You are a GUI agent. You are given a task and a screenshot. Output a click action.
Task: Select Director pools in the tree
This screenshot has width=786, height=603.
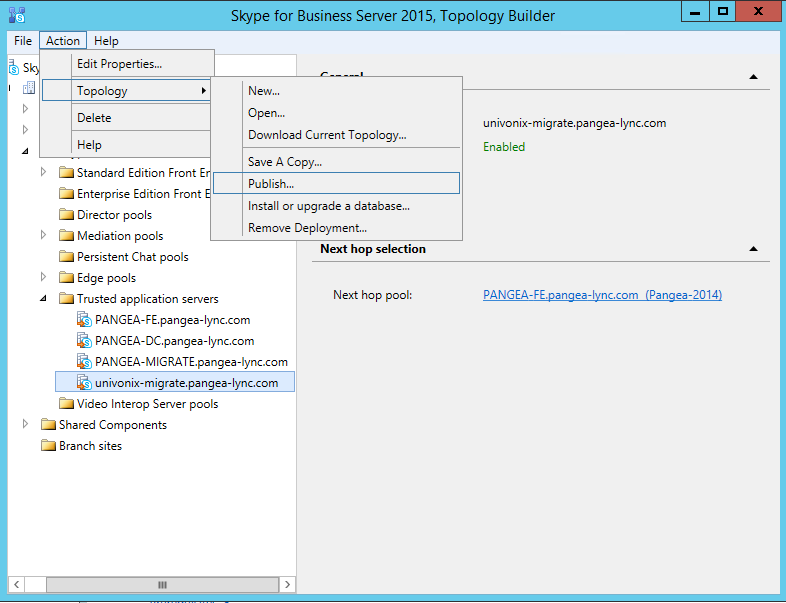[114, 215]
